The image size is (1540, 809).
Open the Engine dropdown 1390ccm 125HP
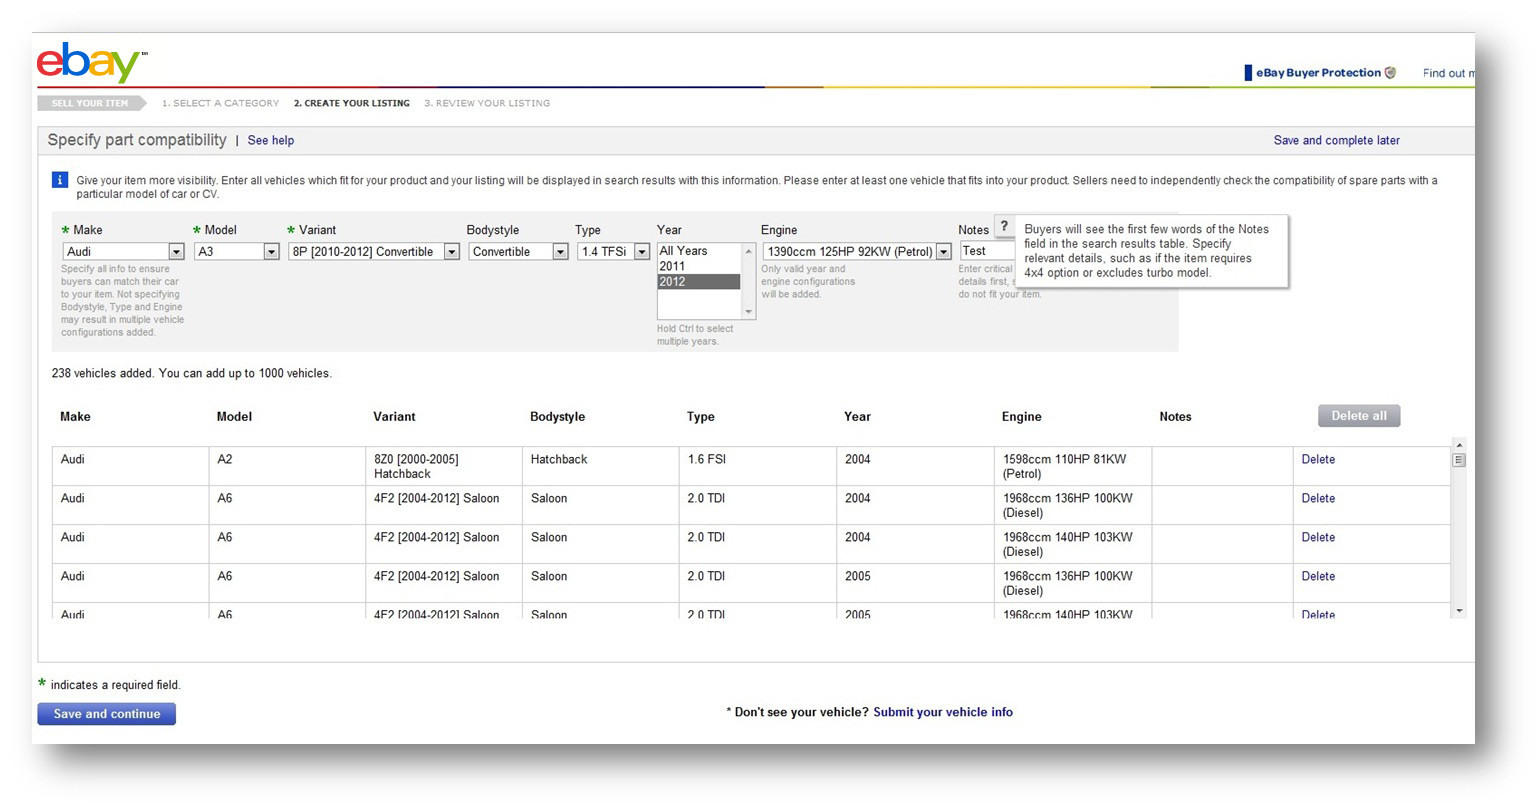(857, 252)
